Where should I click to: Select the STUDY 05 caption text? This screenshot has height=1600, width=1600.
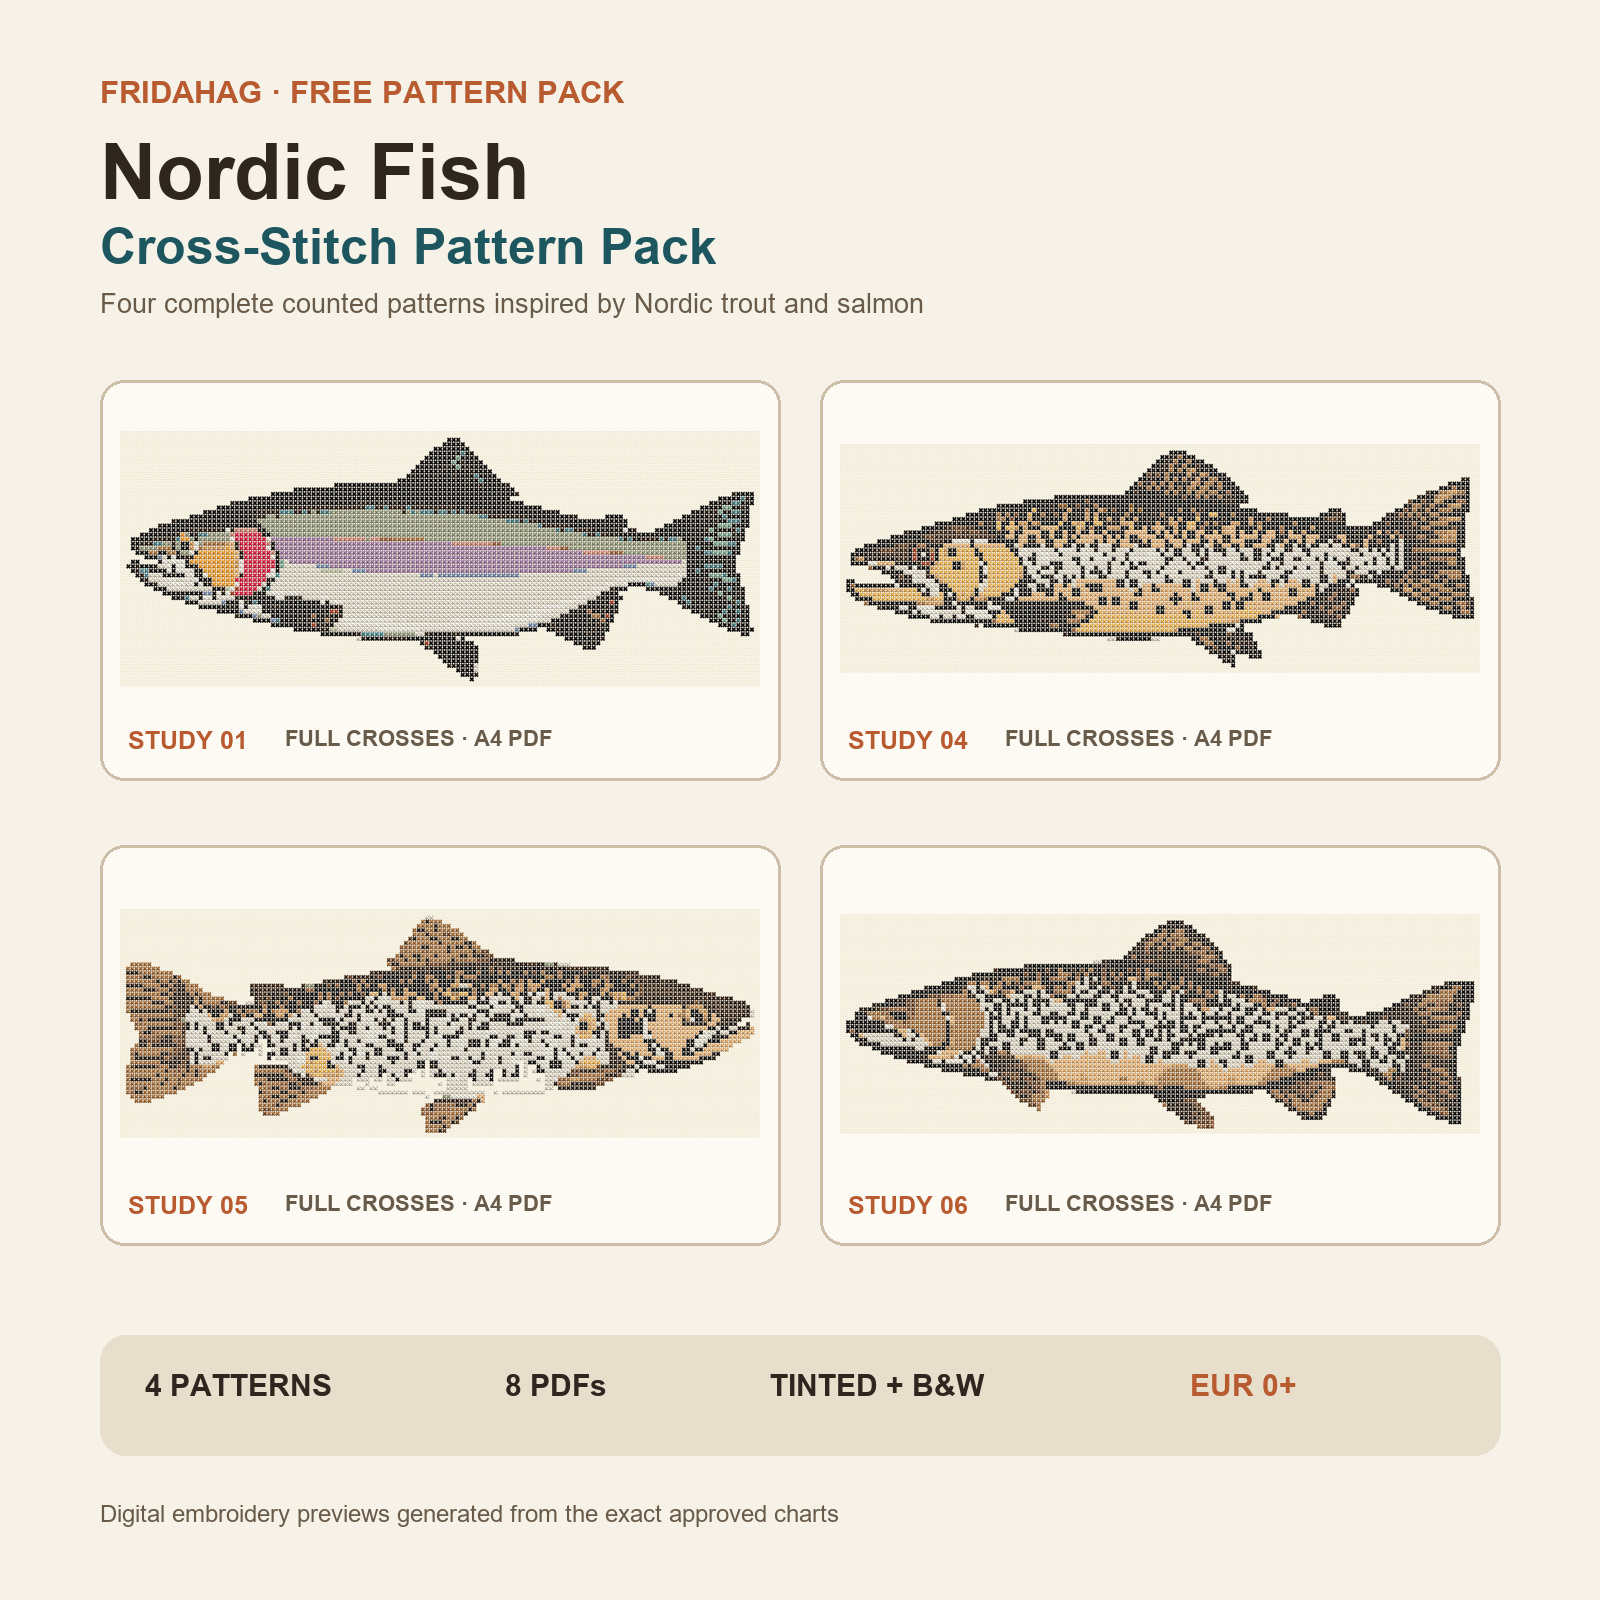click(188, 1205)
